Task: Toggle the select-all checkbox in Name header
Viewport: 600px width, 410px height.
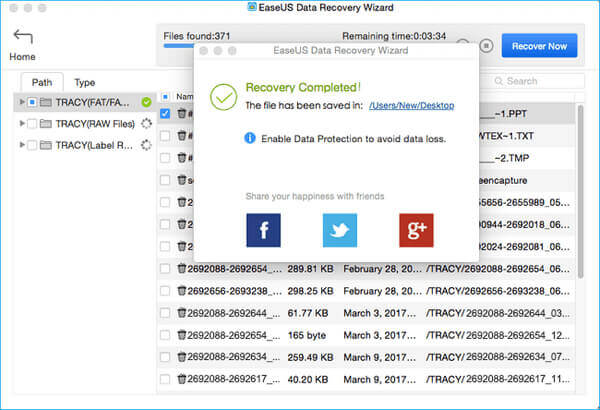Action: pyautogui.click(x=165, y=96)
